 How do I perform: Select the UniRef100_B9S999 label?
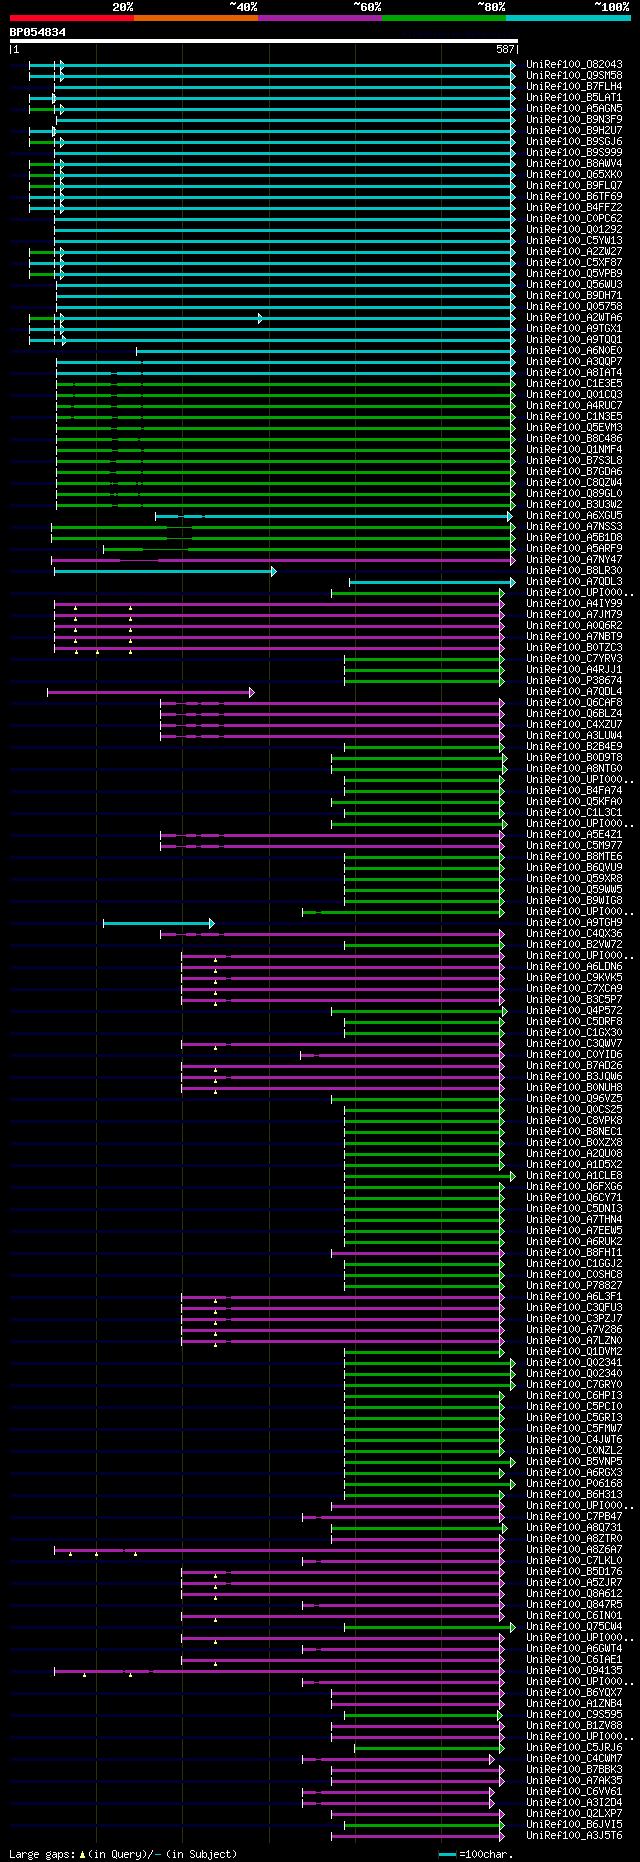(x=574, y=152)
